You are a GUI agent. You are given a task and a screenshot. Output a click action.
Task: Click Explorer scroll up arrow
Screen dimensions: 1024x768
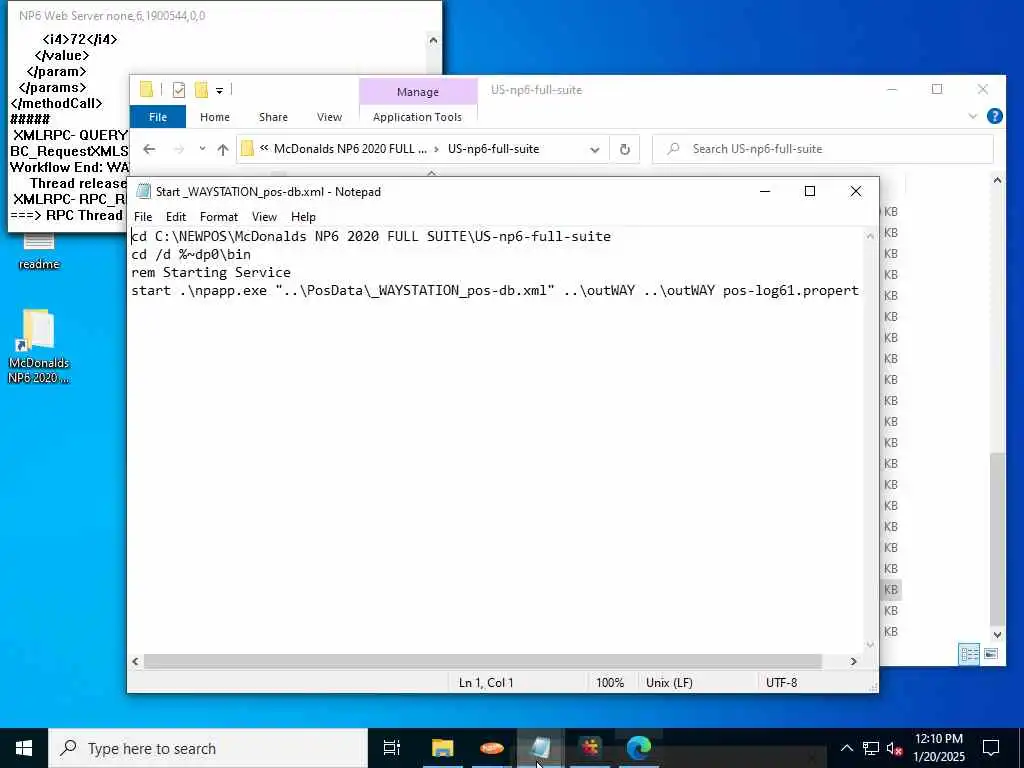pos(997,180)
